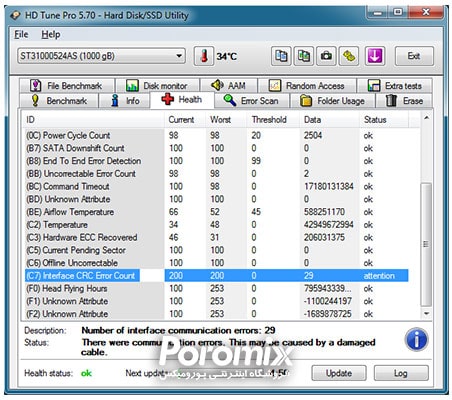The height and width of the screenshot is (400, 452).
Task: Open the Help menu
Action: click(51, 34)
